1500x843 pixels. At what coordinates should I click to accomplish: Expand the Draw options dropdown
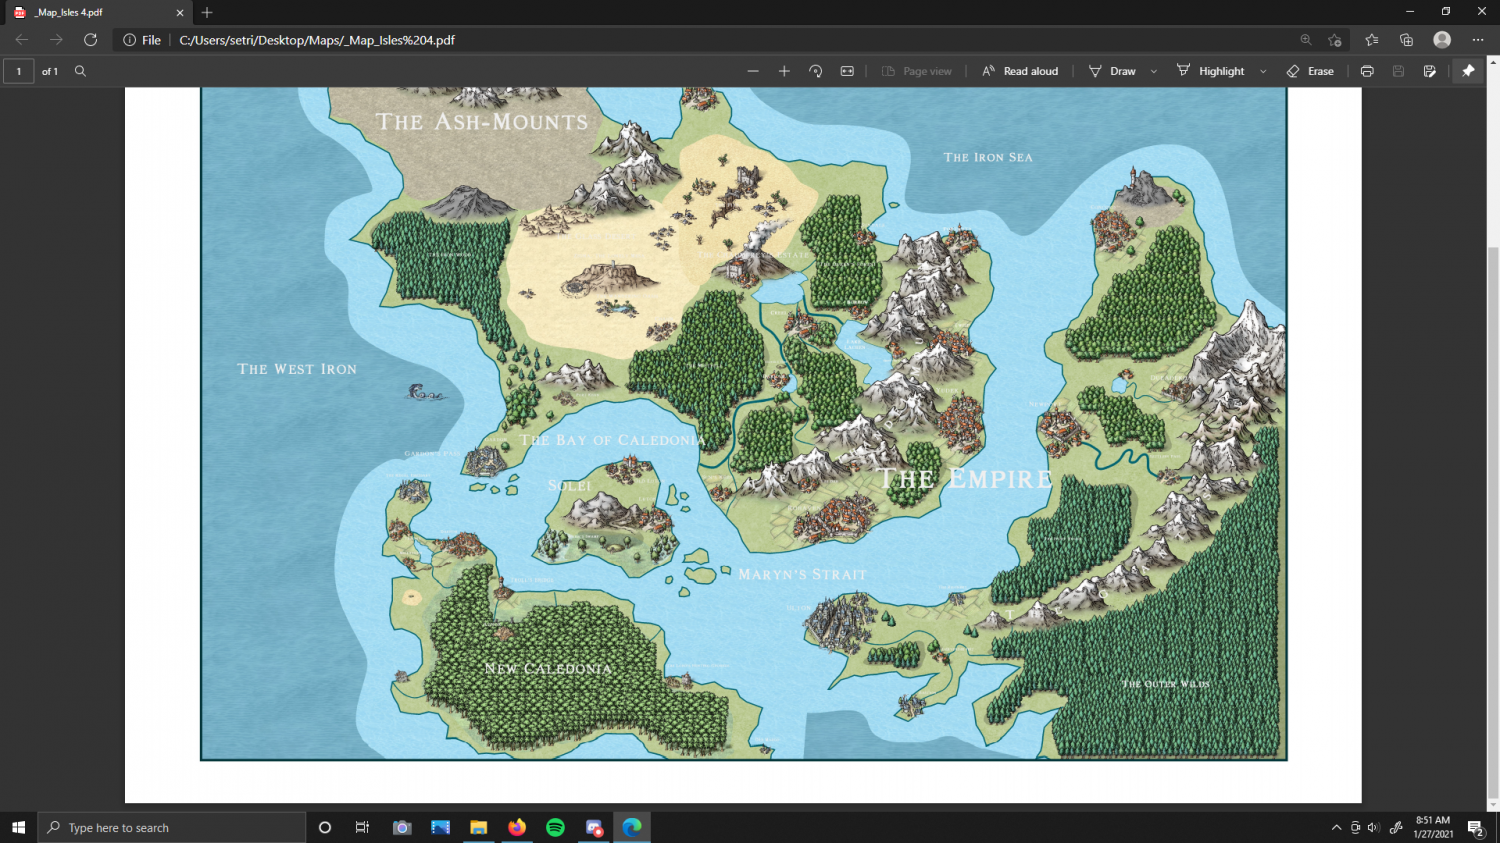click(x=1154, y=71)
